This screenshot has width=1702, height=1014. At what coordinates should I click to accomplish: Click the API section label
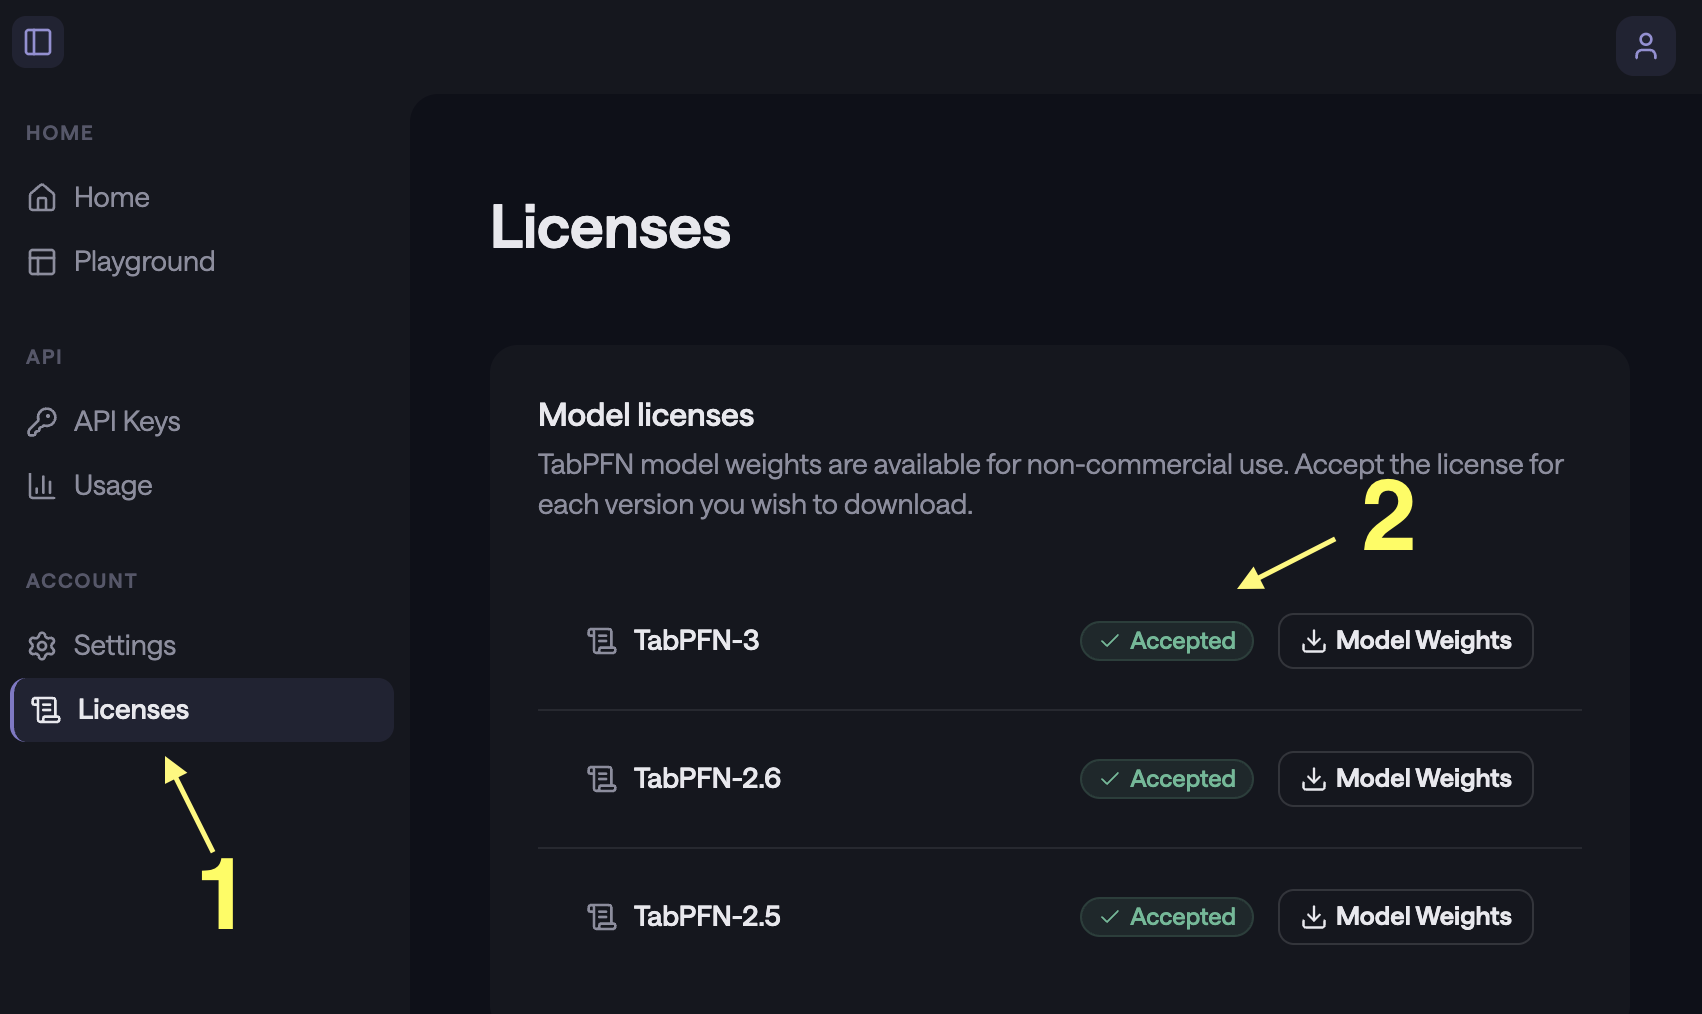click(44, 357)
